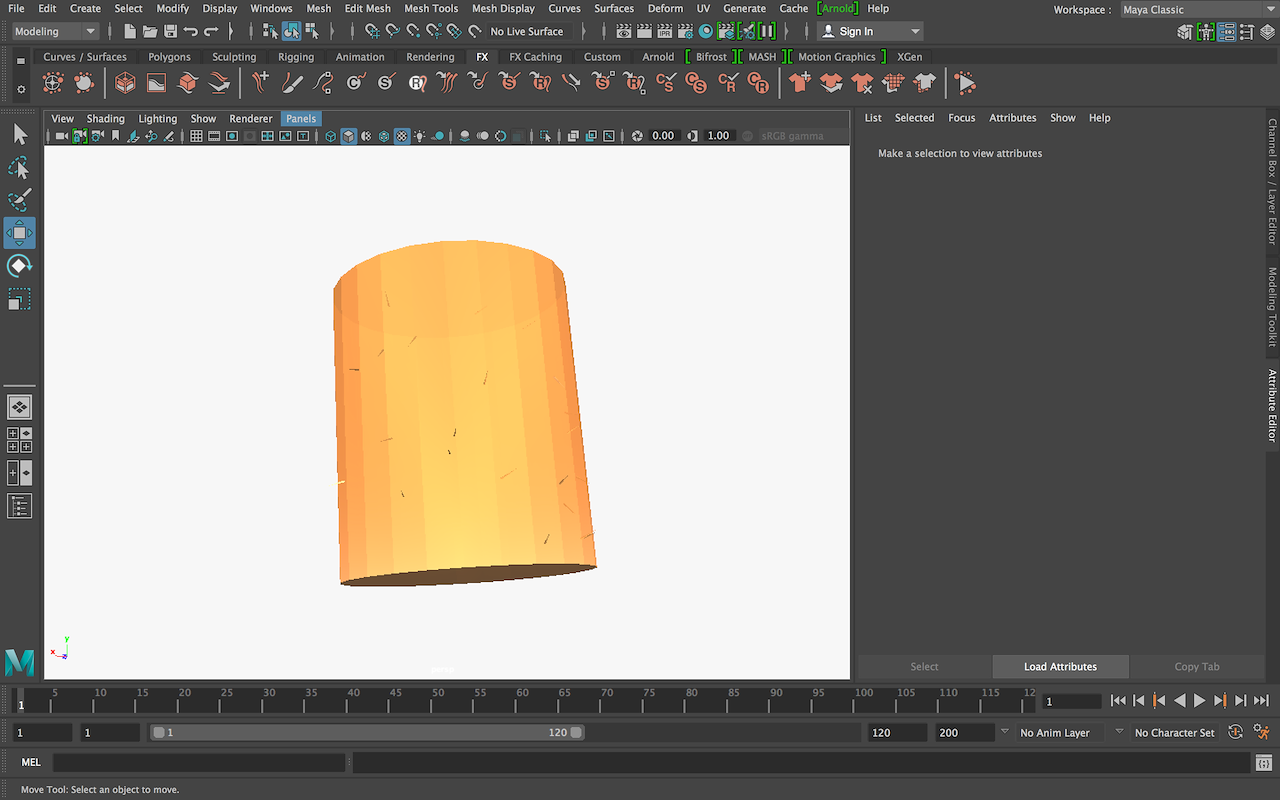1280x800 pixels.
Task: Open the Script Editor icon
Action: point(1265,763)
